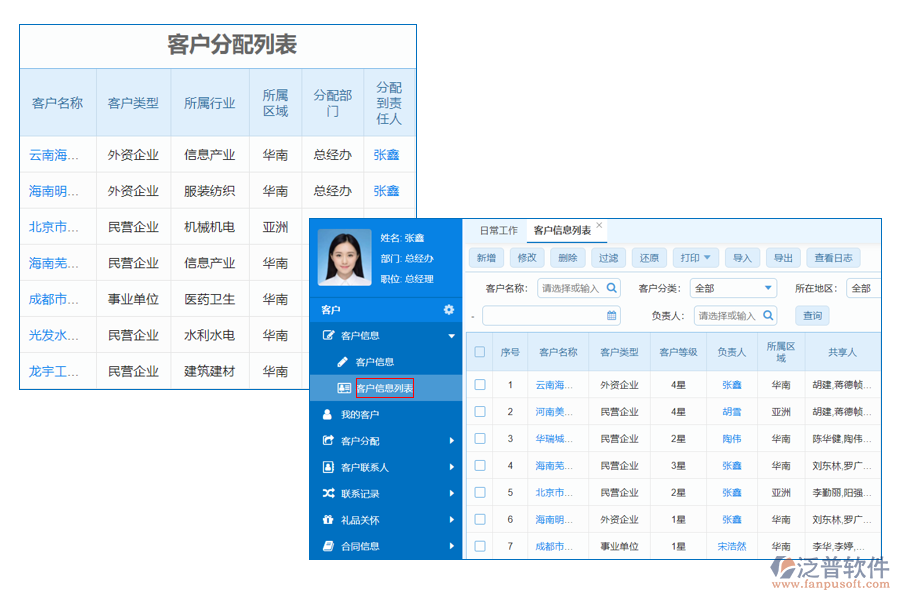This screenshot has width=900, height=600.
Task: Click the 查询 button to run the search
Action: coord(813,316)
